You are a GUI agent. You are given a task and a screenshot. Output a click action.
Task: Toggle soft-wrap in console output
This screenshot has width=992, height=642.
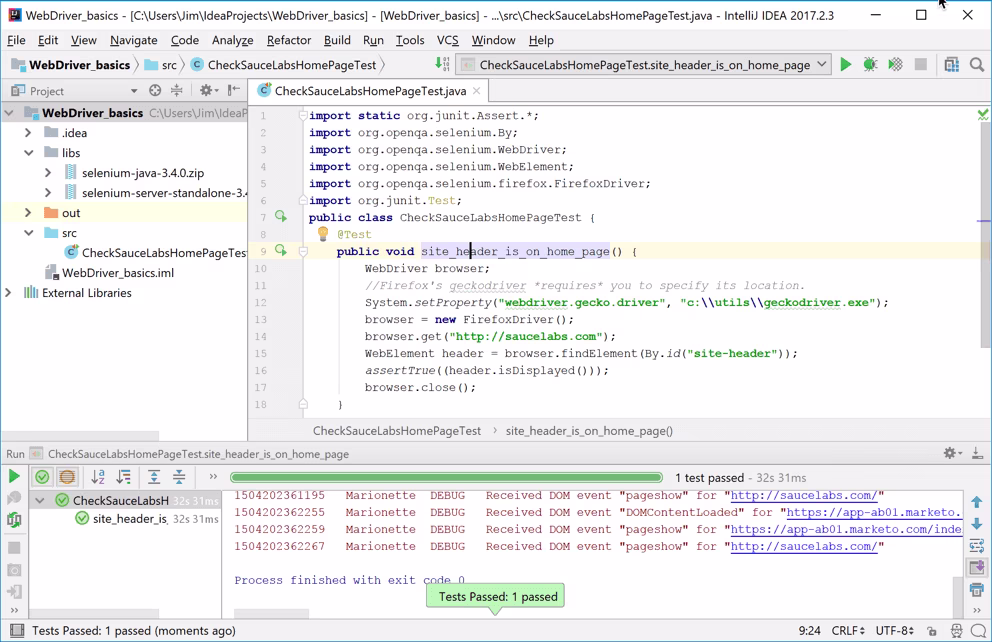[x=977, y=545]
